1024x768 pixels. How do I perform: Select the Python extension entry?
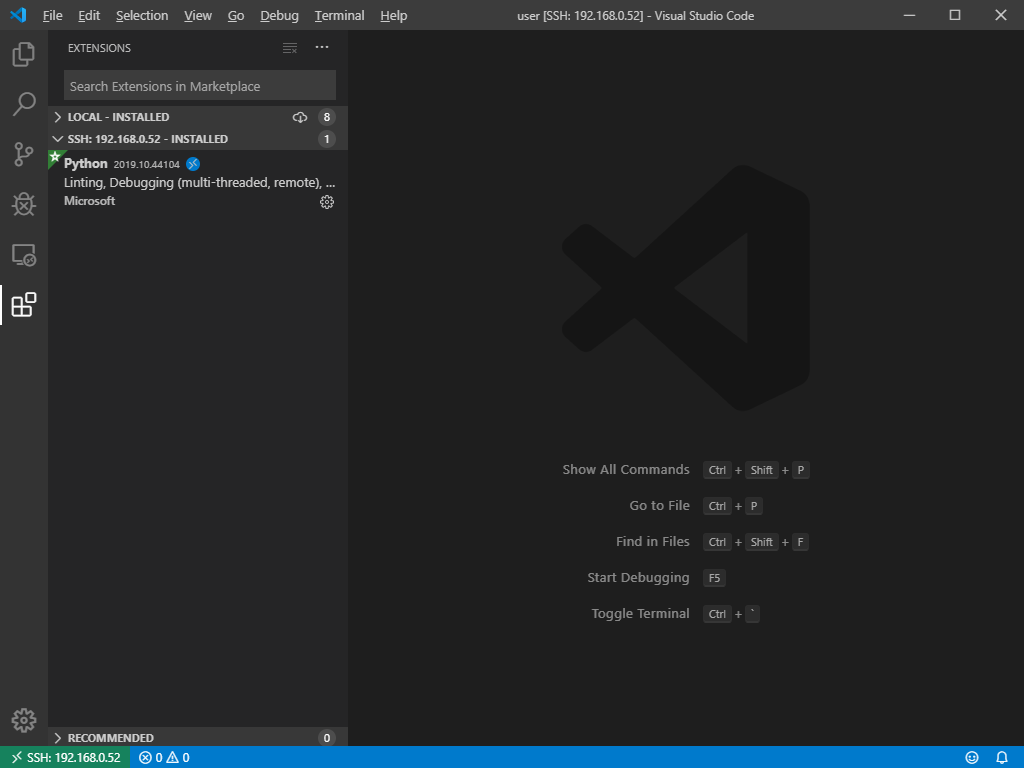click(198, 182)
